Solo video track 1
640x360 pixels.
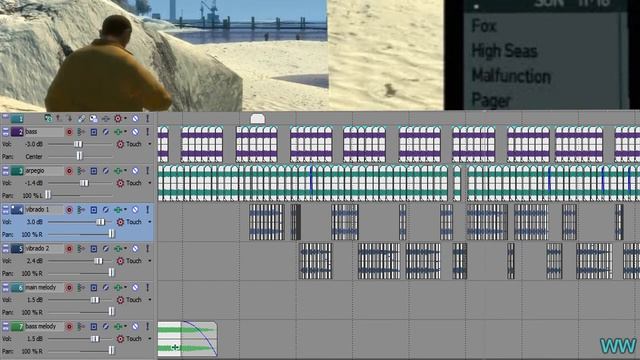coord(147,118)
